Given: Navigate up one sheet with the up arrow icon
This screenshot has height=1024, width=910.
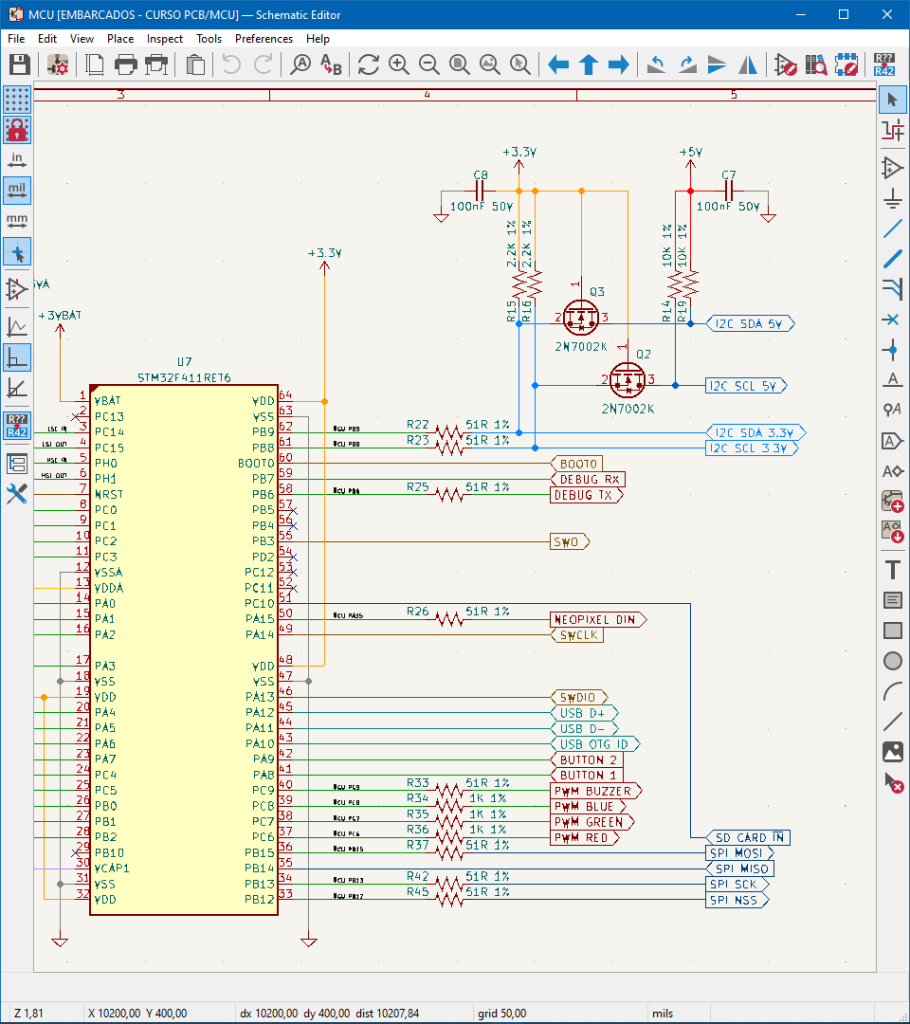Looking at the screenshot, I should tap(589, 65).
